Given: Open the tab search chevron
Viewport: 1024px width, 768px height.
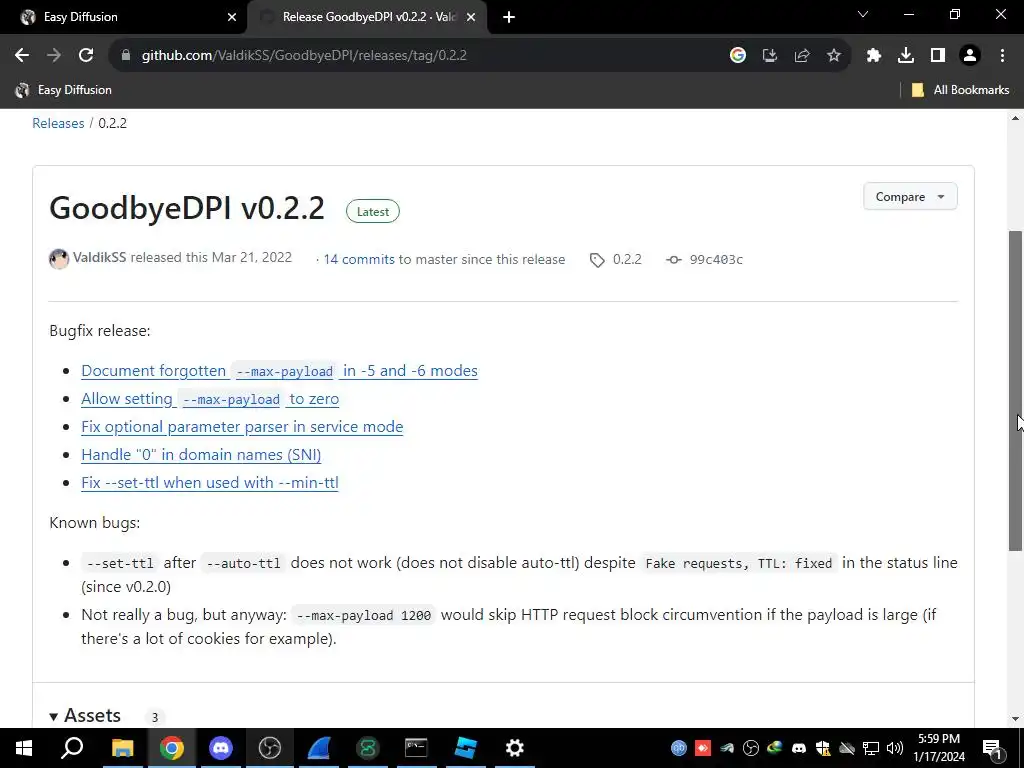Looking at the screenshot, I should pos(863,14).
